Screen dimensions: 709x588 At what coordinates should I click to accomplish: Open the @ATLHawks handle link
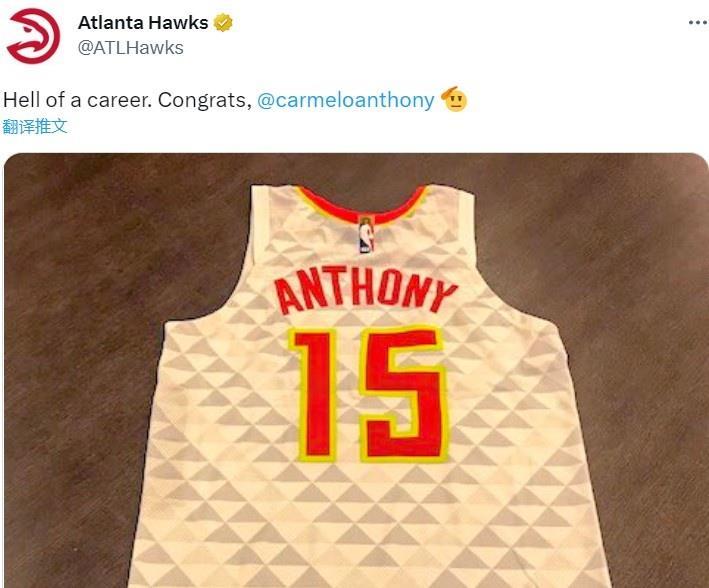pyautogui.click(x=131, y=48)
